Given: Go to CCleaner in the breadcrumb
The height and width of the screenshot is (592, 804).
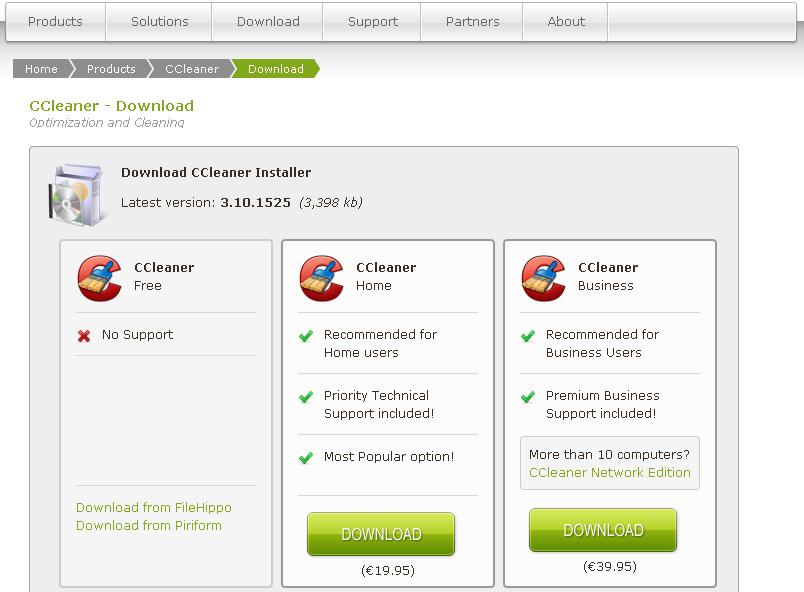Looking at the screenshot, I should pyautogui.click(x=192, y=69).
